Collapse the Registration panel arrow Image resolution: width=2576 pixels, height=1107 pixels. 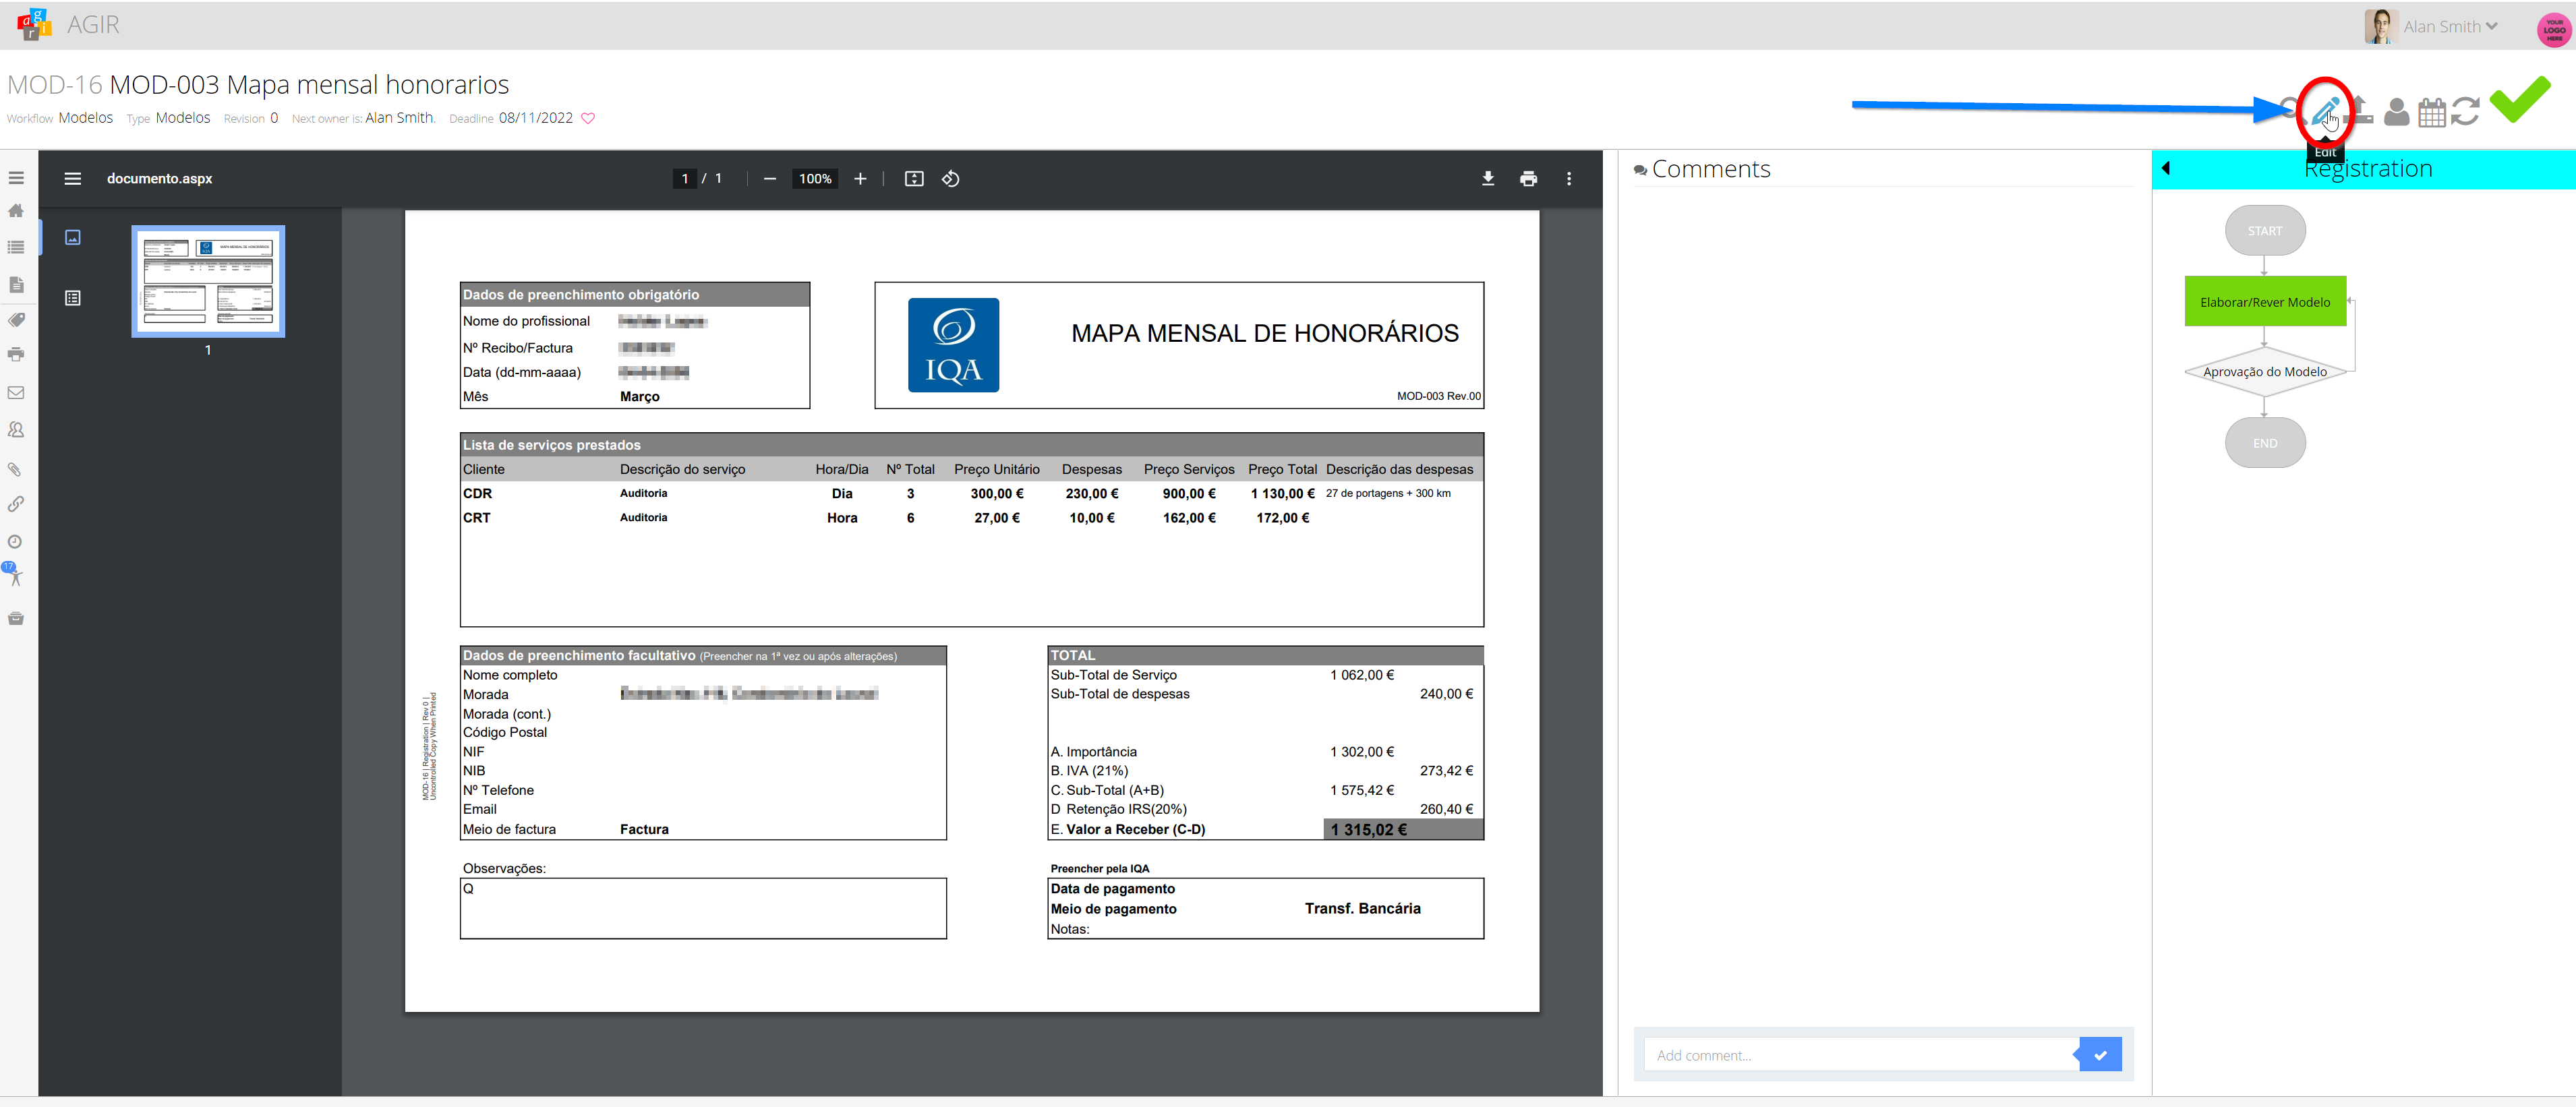point(2166,168)
